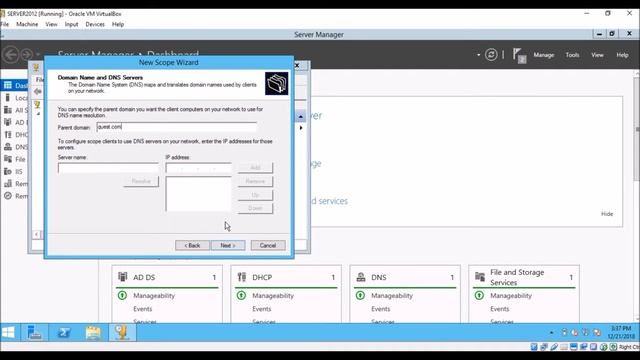Open the navigation history dropdown beside the arrows
The width and height of the screenshot is (640, 360).
(x=38, y=54)
